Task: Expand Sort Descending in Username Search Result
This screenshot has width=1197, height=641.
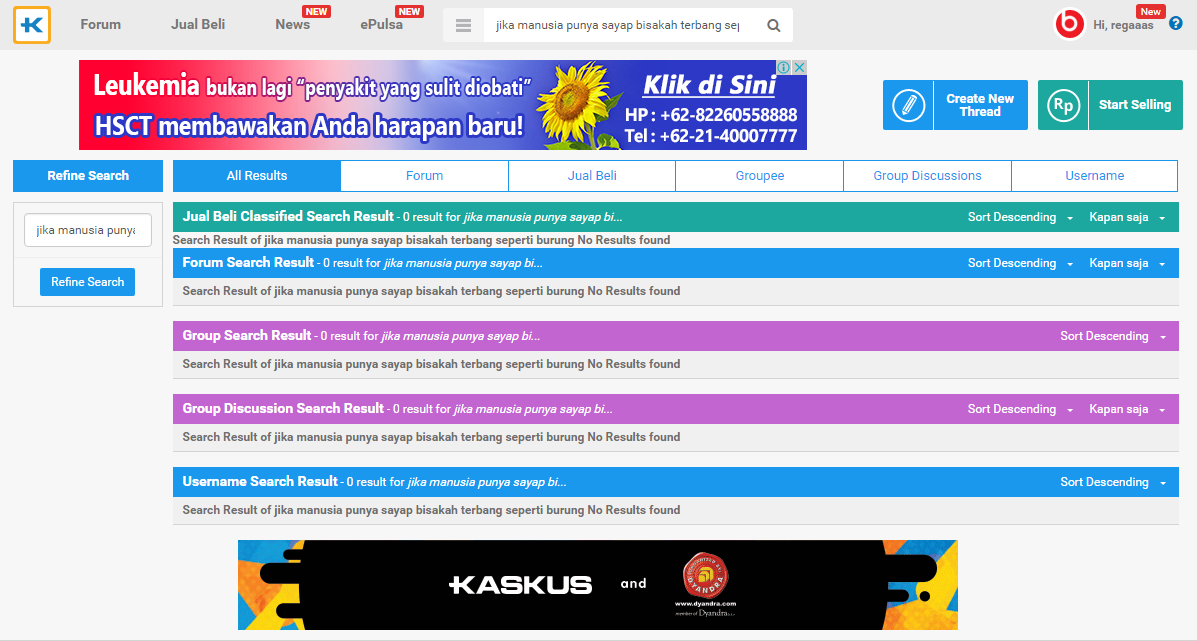Action: pyautogui.click(x=1112, y=482)
